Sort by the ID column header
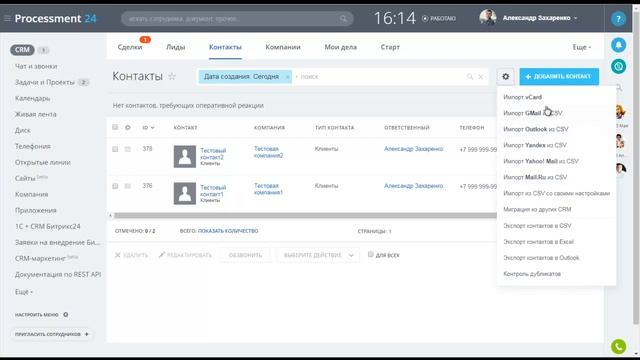This screenshot has width=640, height=360. click(148, 128)
